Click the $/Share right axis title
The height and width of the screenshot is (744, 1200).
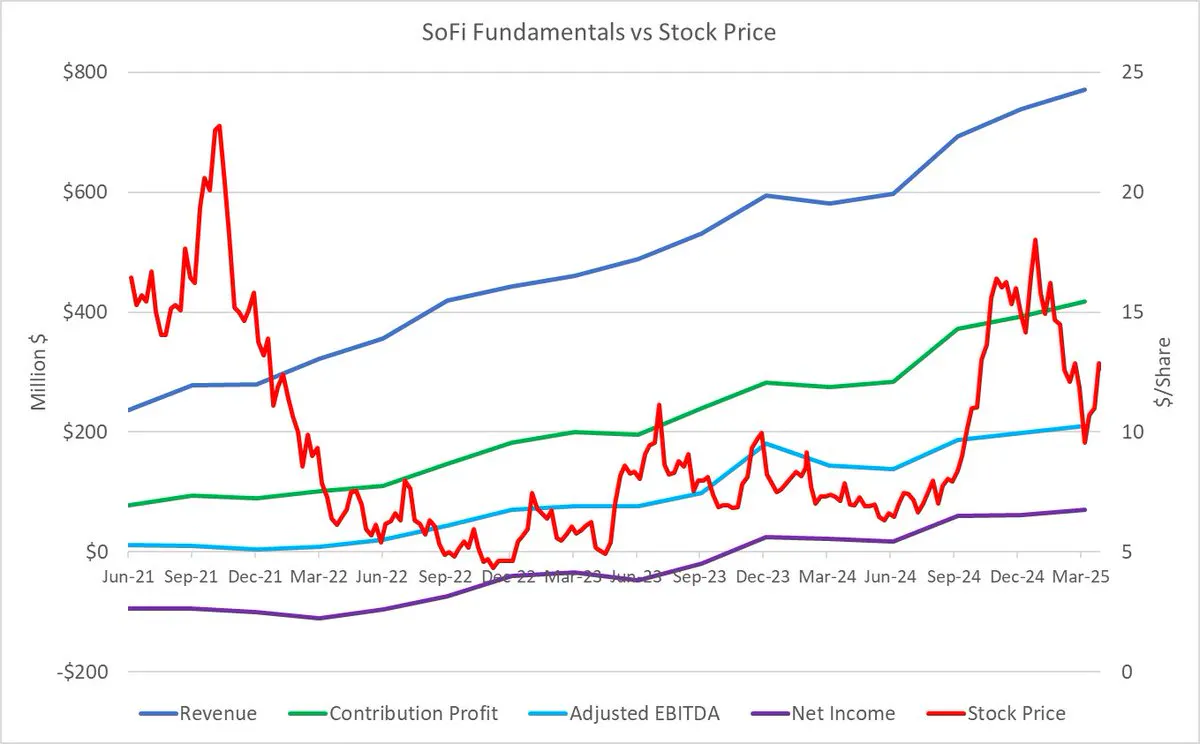coord(1162,372)
